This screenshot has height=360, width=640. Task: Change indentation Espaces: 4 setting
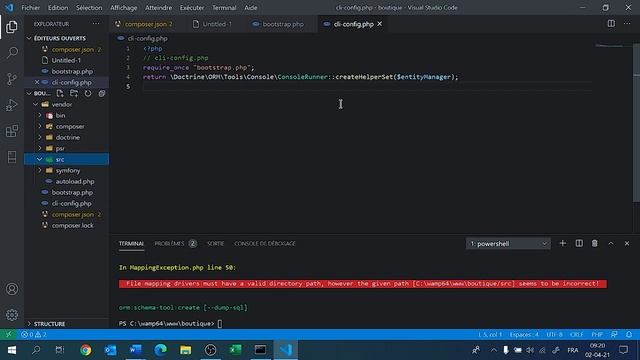524,334
